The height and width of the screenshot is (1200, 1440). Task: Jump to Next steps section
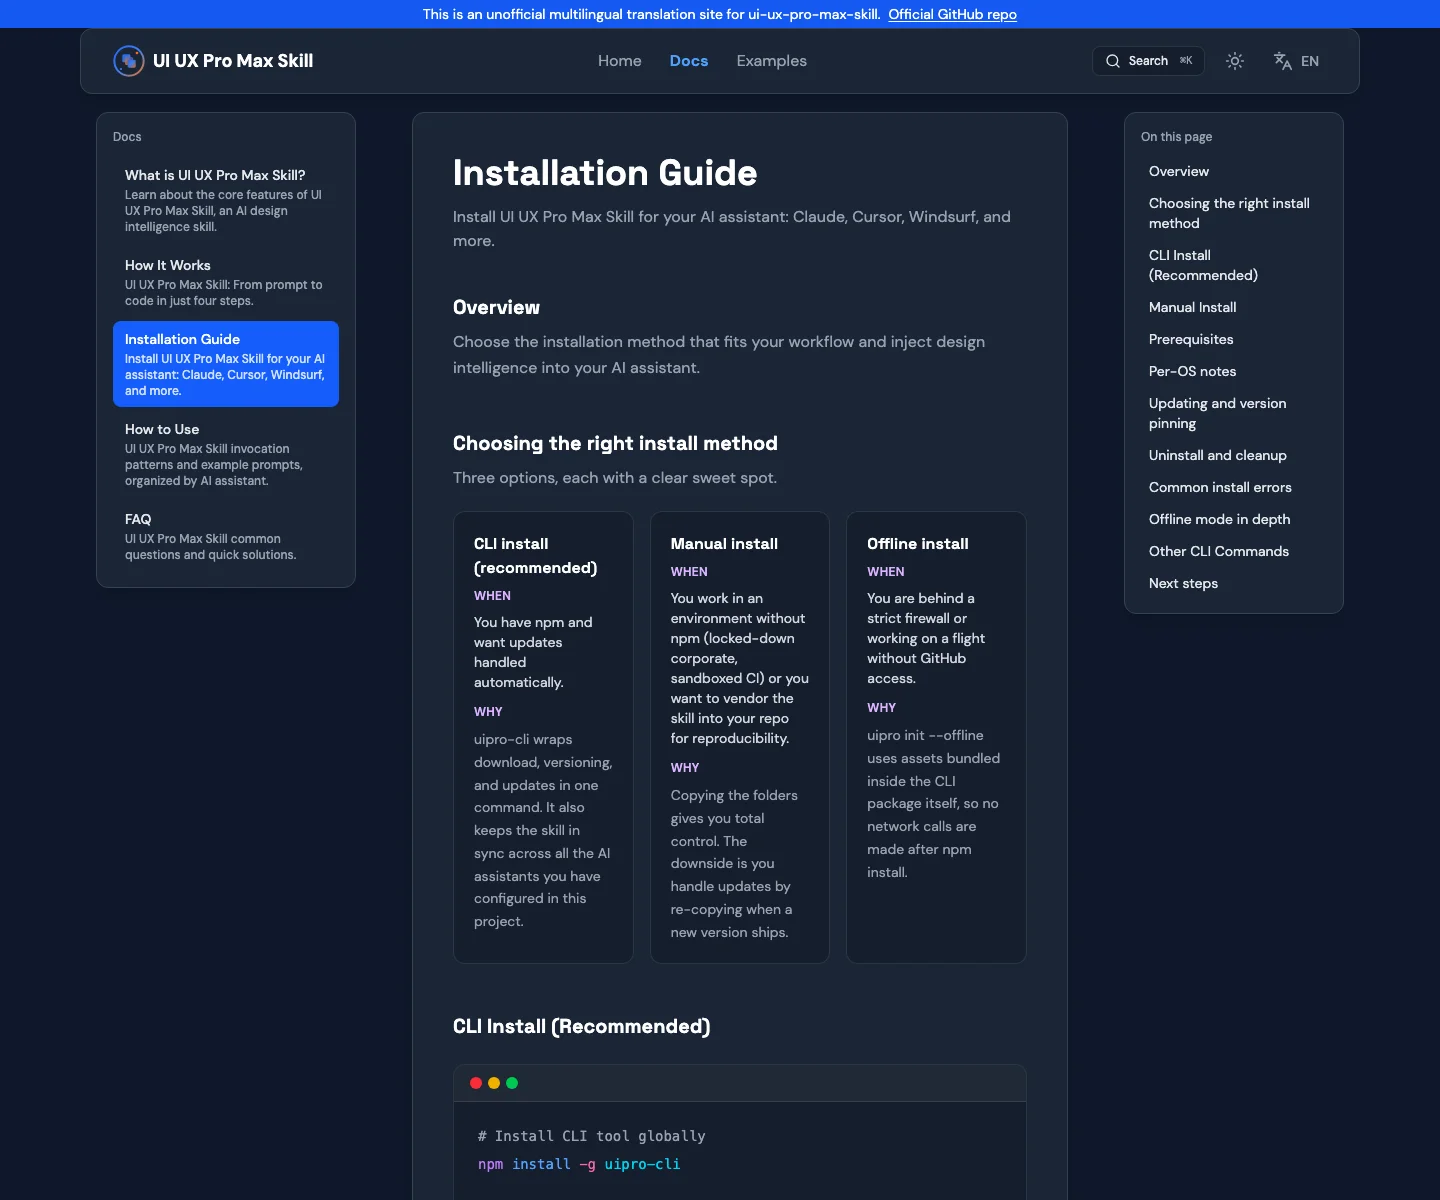tap(1183, 583)
